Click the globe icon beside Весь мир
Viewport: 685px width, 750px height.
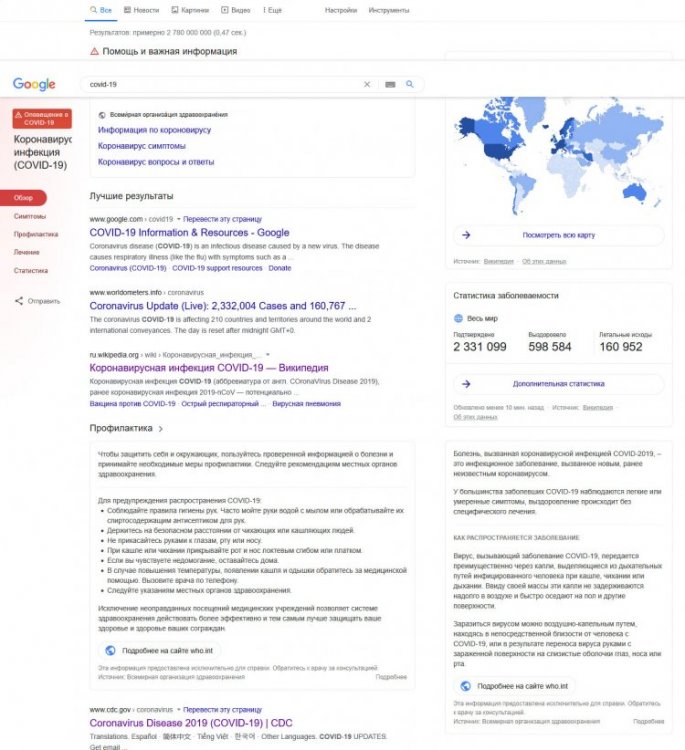(x=458, y=318)
